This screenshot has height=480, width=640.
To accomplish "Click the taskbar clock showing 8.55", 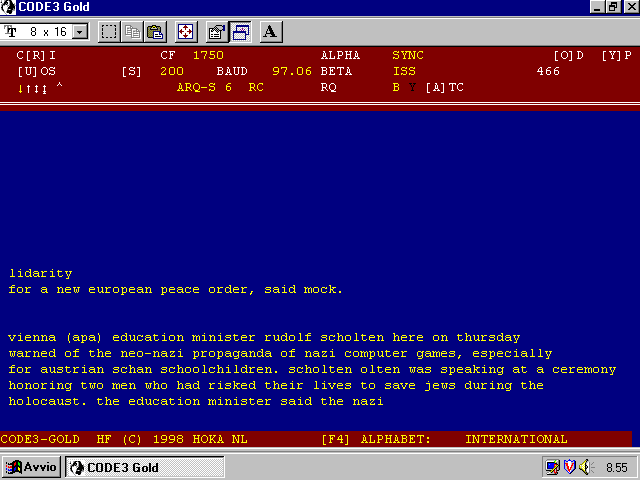I will [x=616, y=467].
